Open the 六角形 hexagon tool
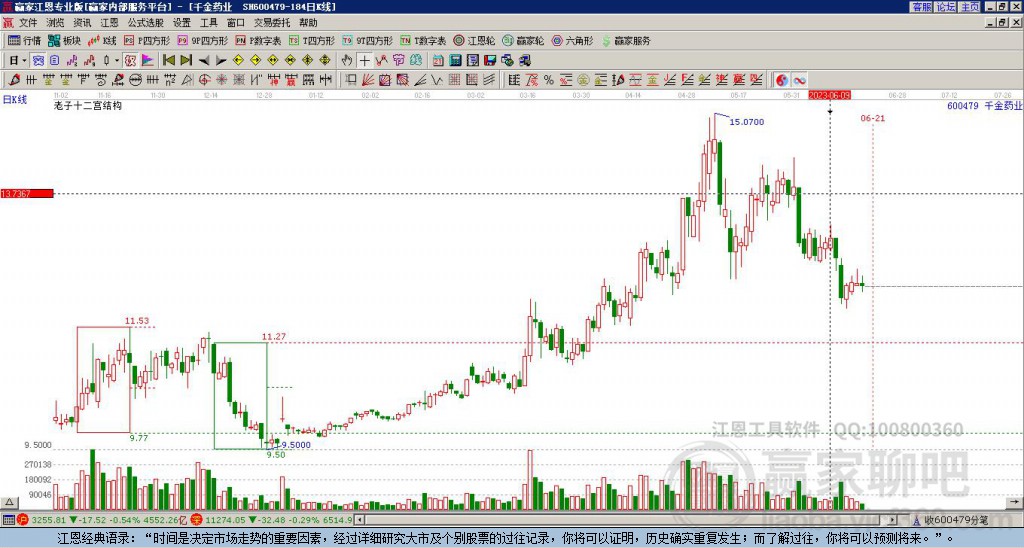1024x548 pixels. pyautogui.click(x=573, y=40)
